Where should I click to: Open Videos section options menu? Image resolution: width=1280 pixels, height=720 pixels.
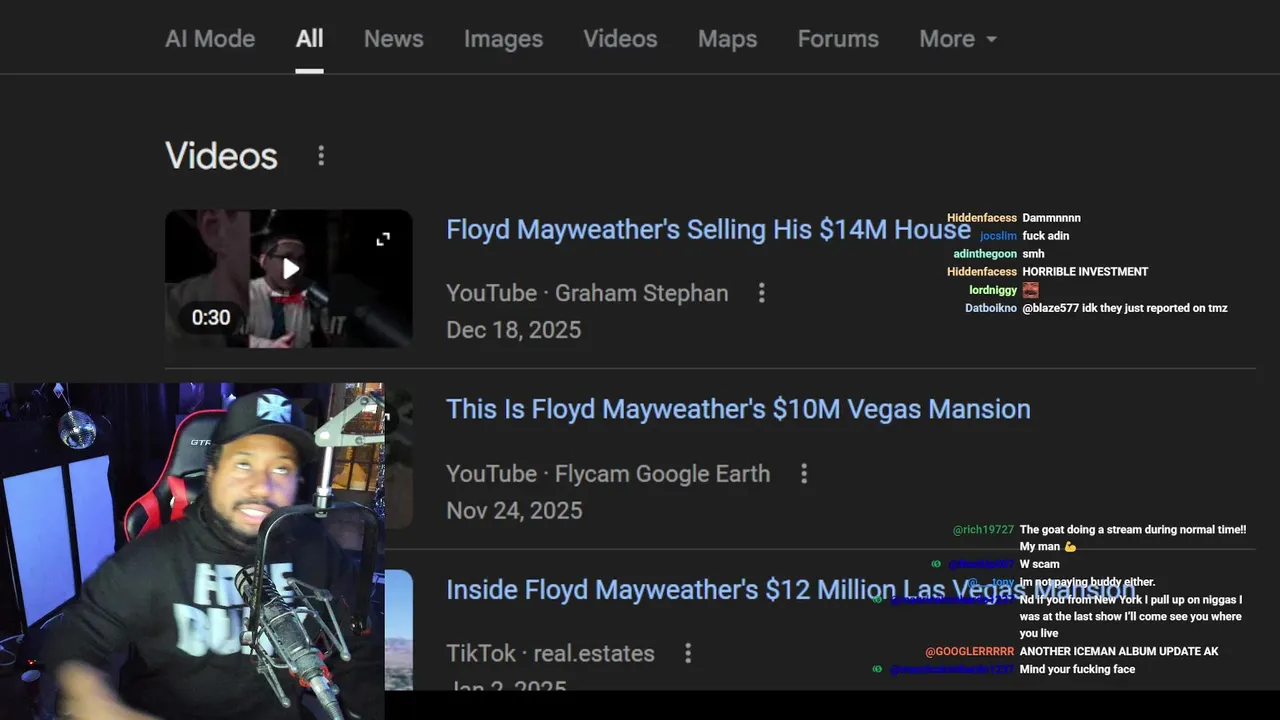321,156
